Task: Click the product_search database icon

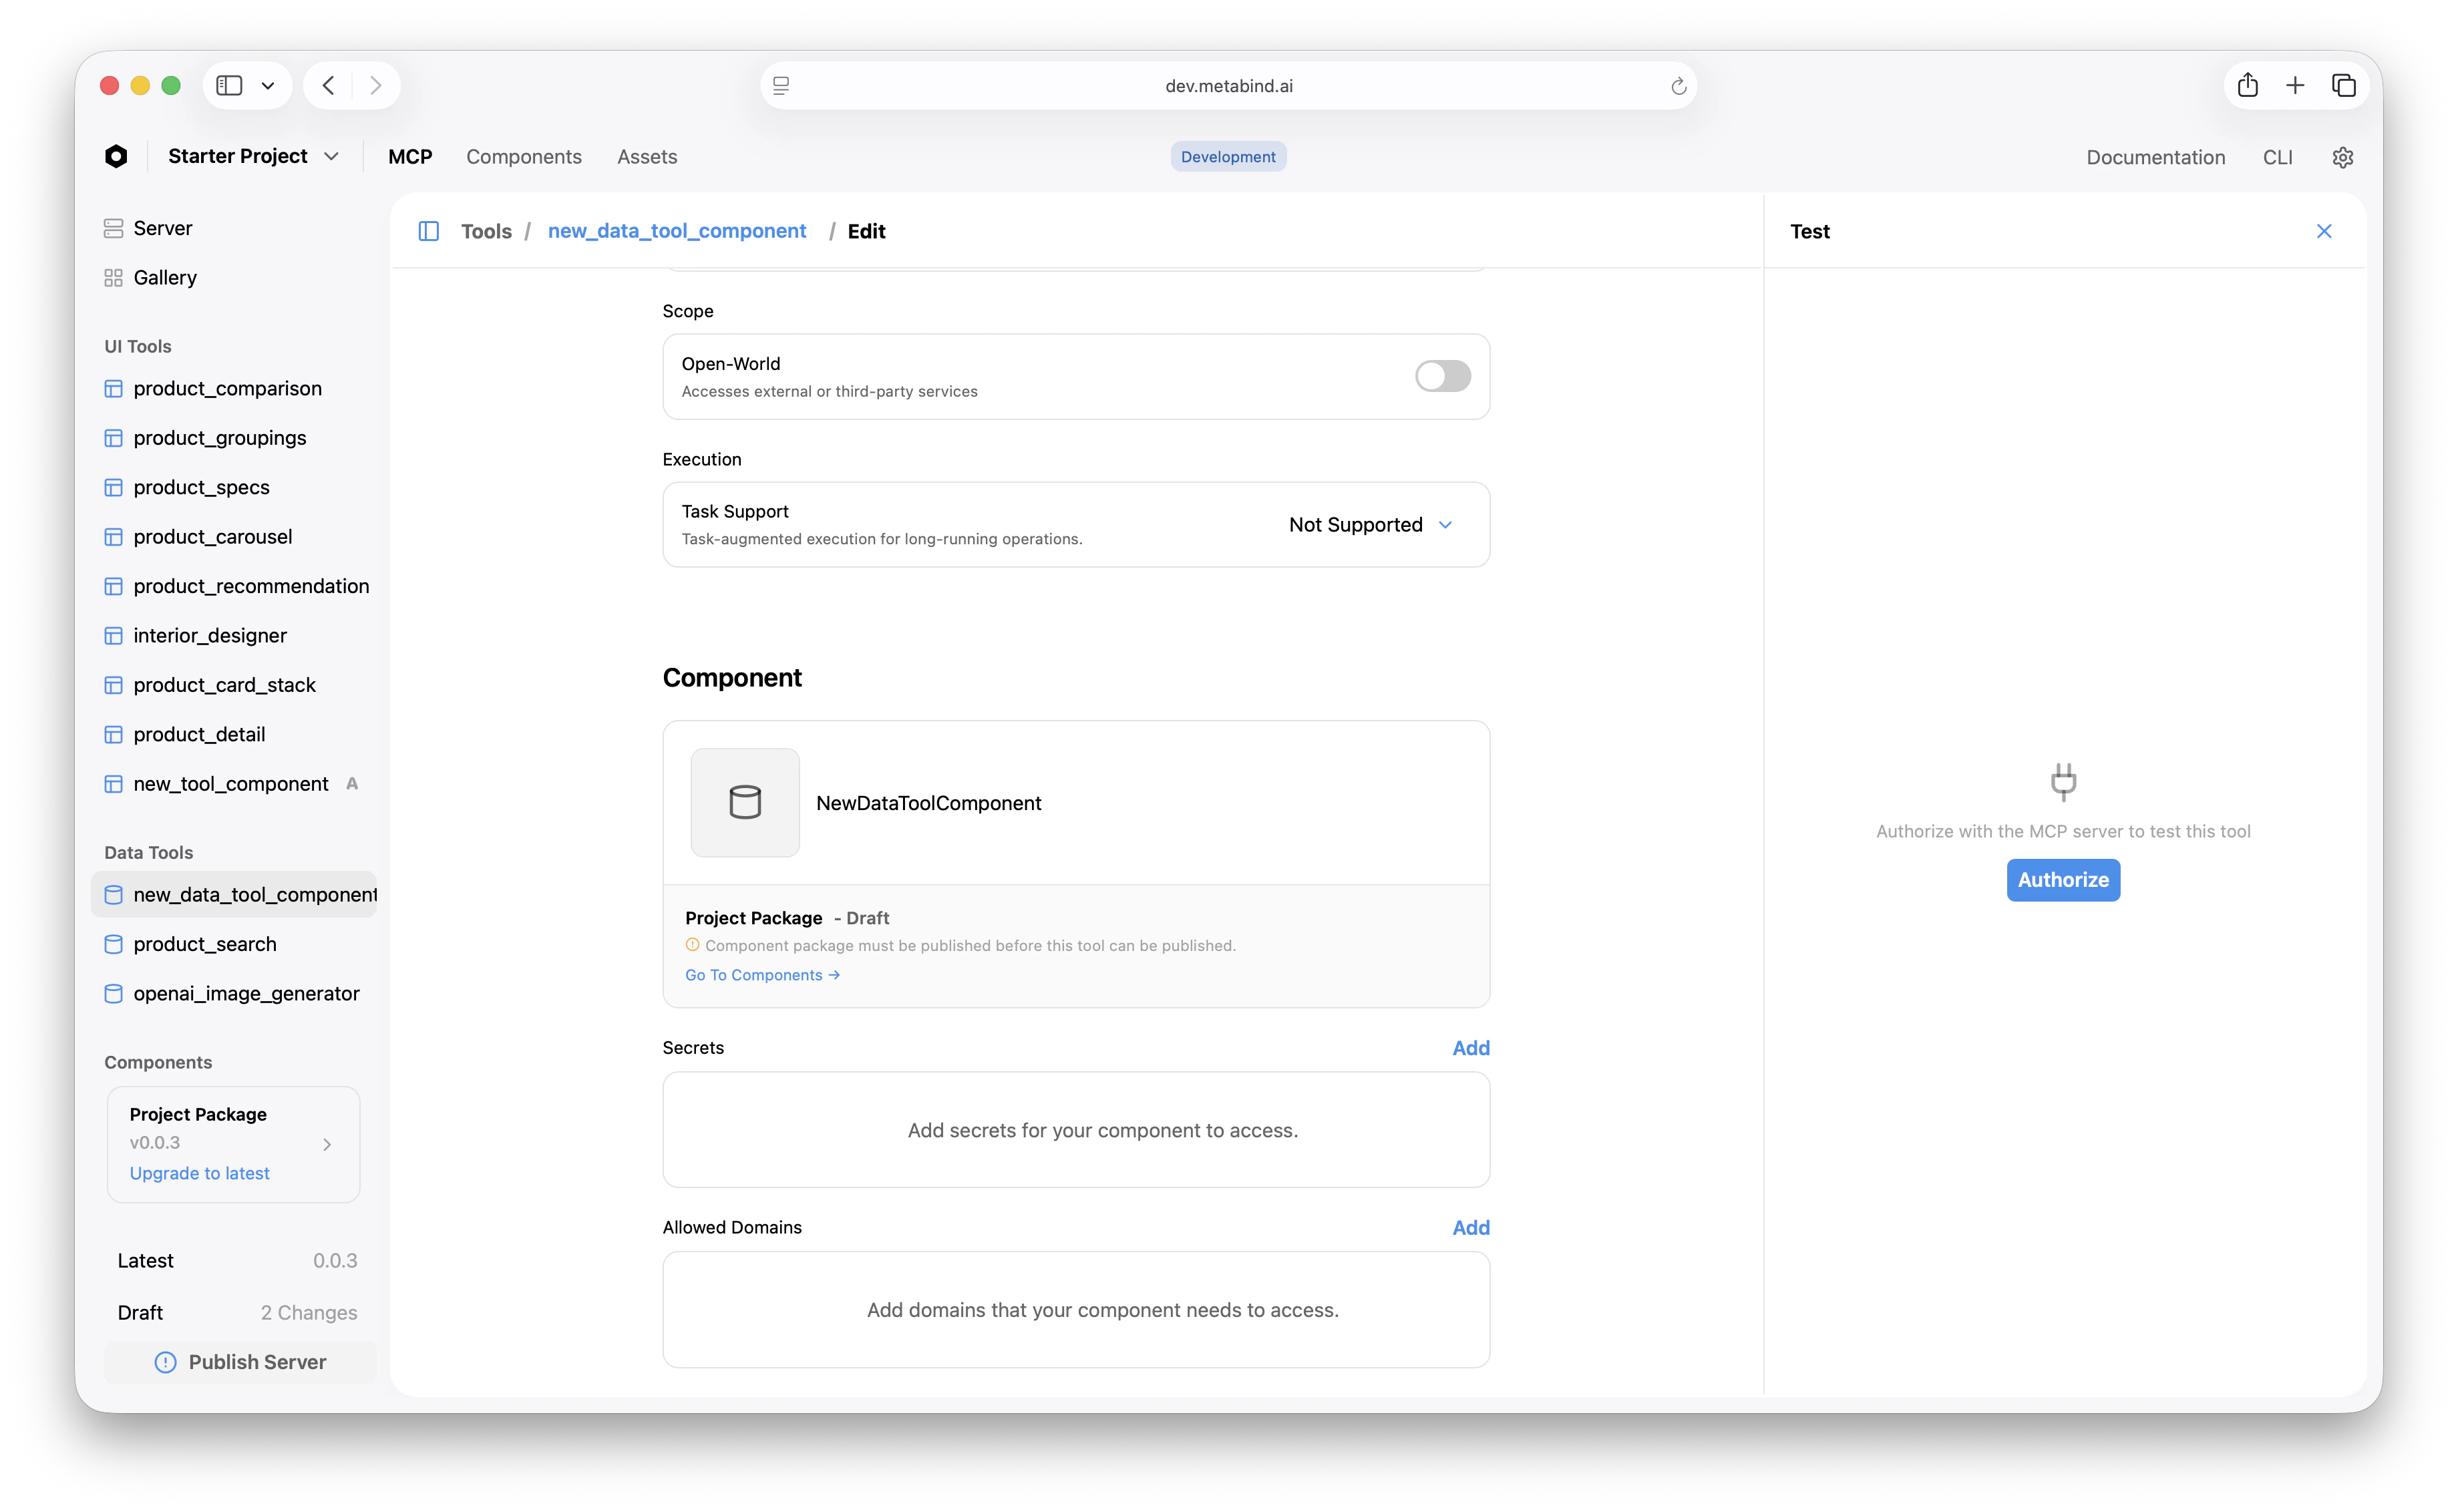Action: tap(113, 944)
